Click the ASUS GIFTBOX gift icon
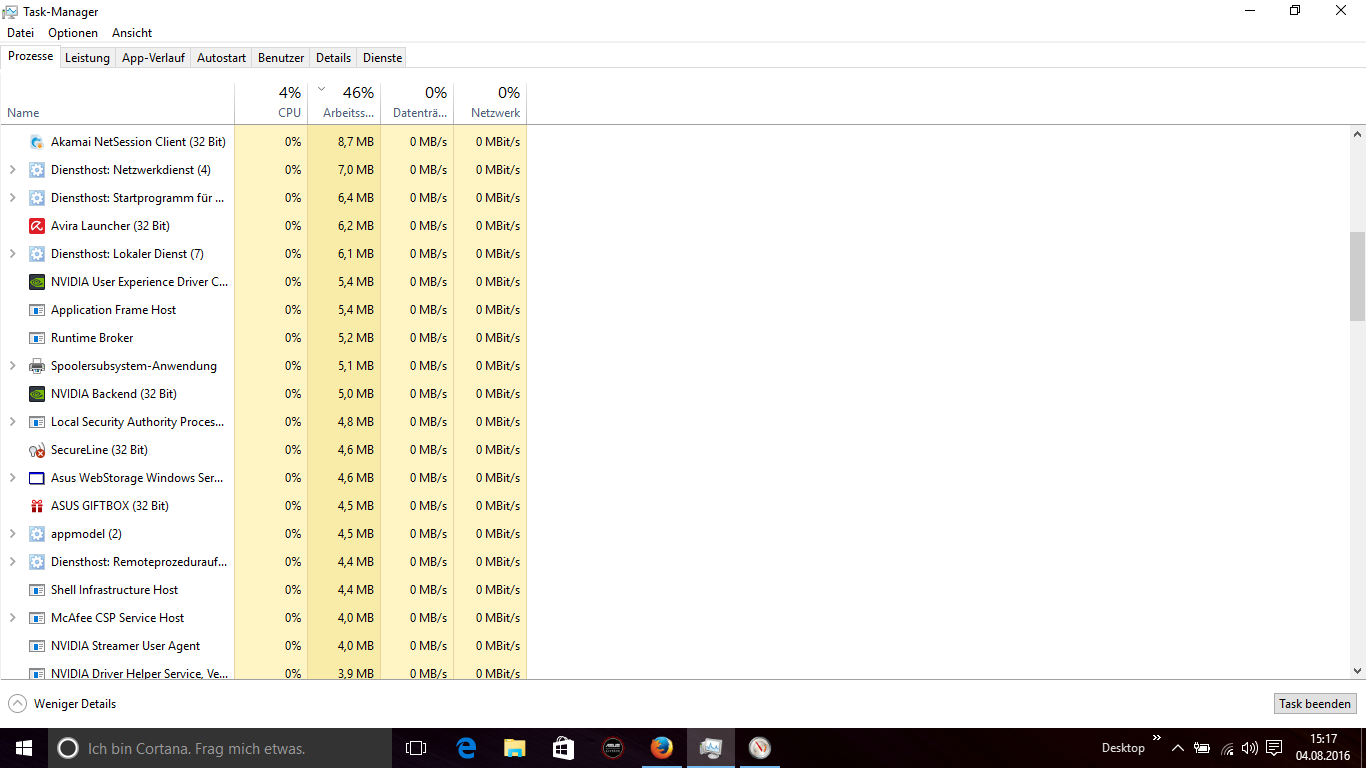The width and height of the screenshot is (1366, 768). click(x=37, y=506)
